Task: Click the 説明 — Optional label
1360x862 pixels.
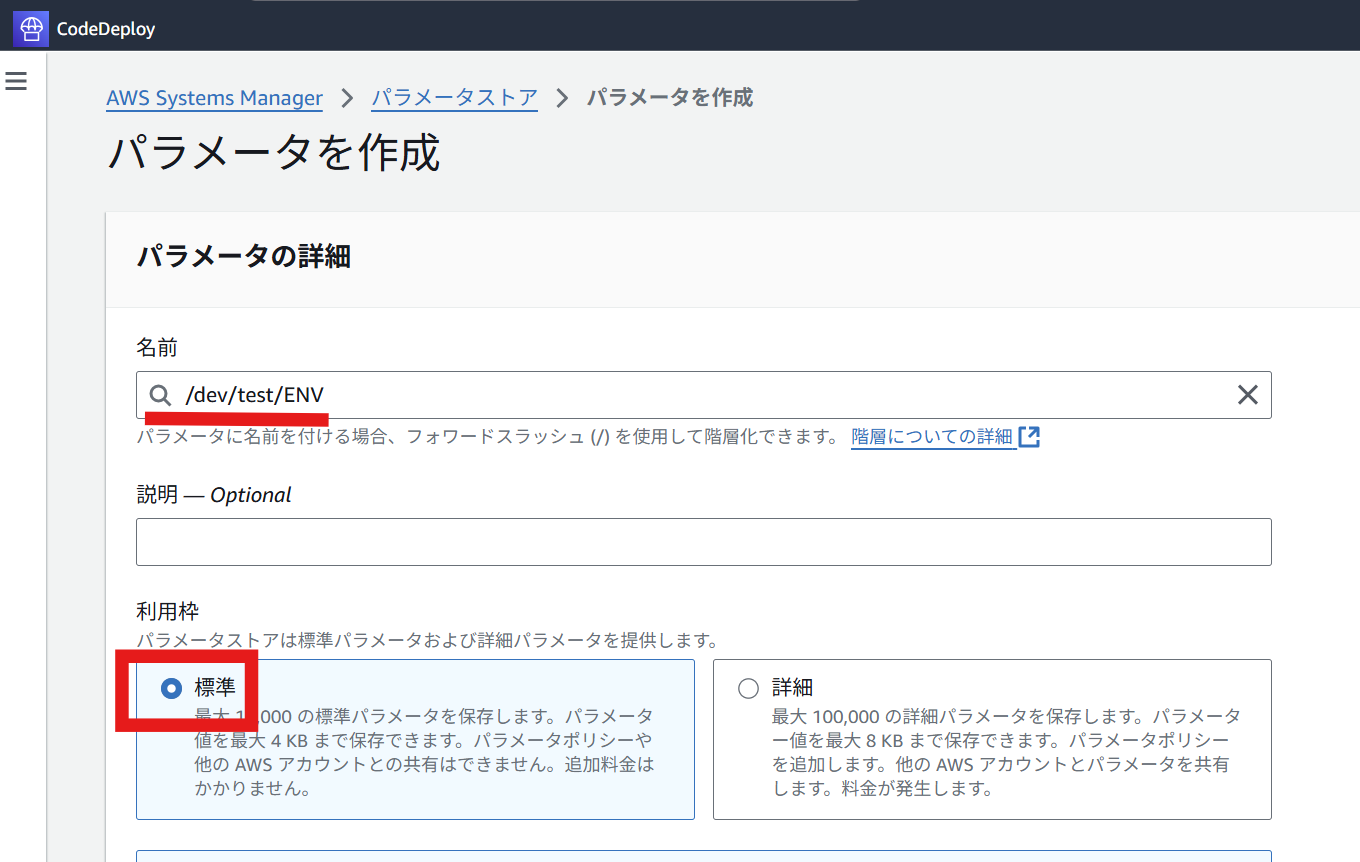Action: [x=214, y=495]
